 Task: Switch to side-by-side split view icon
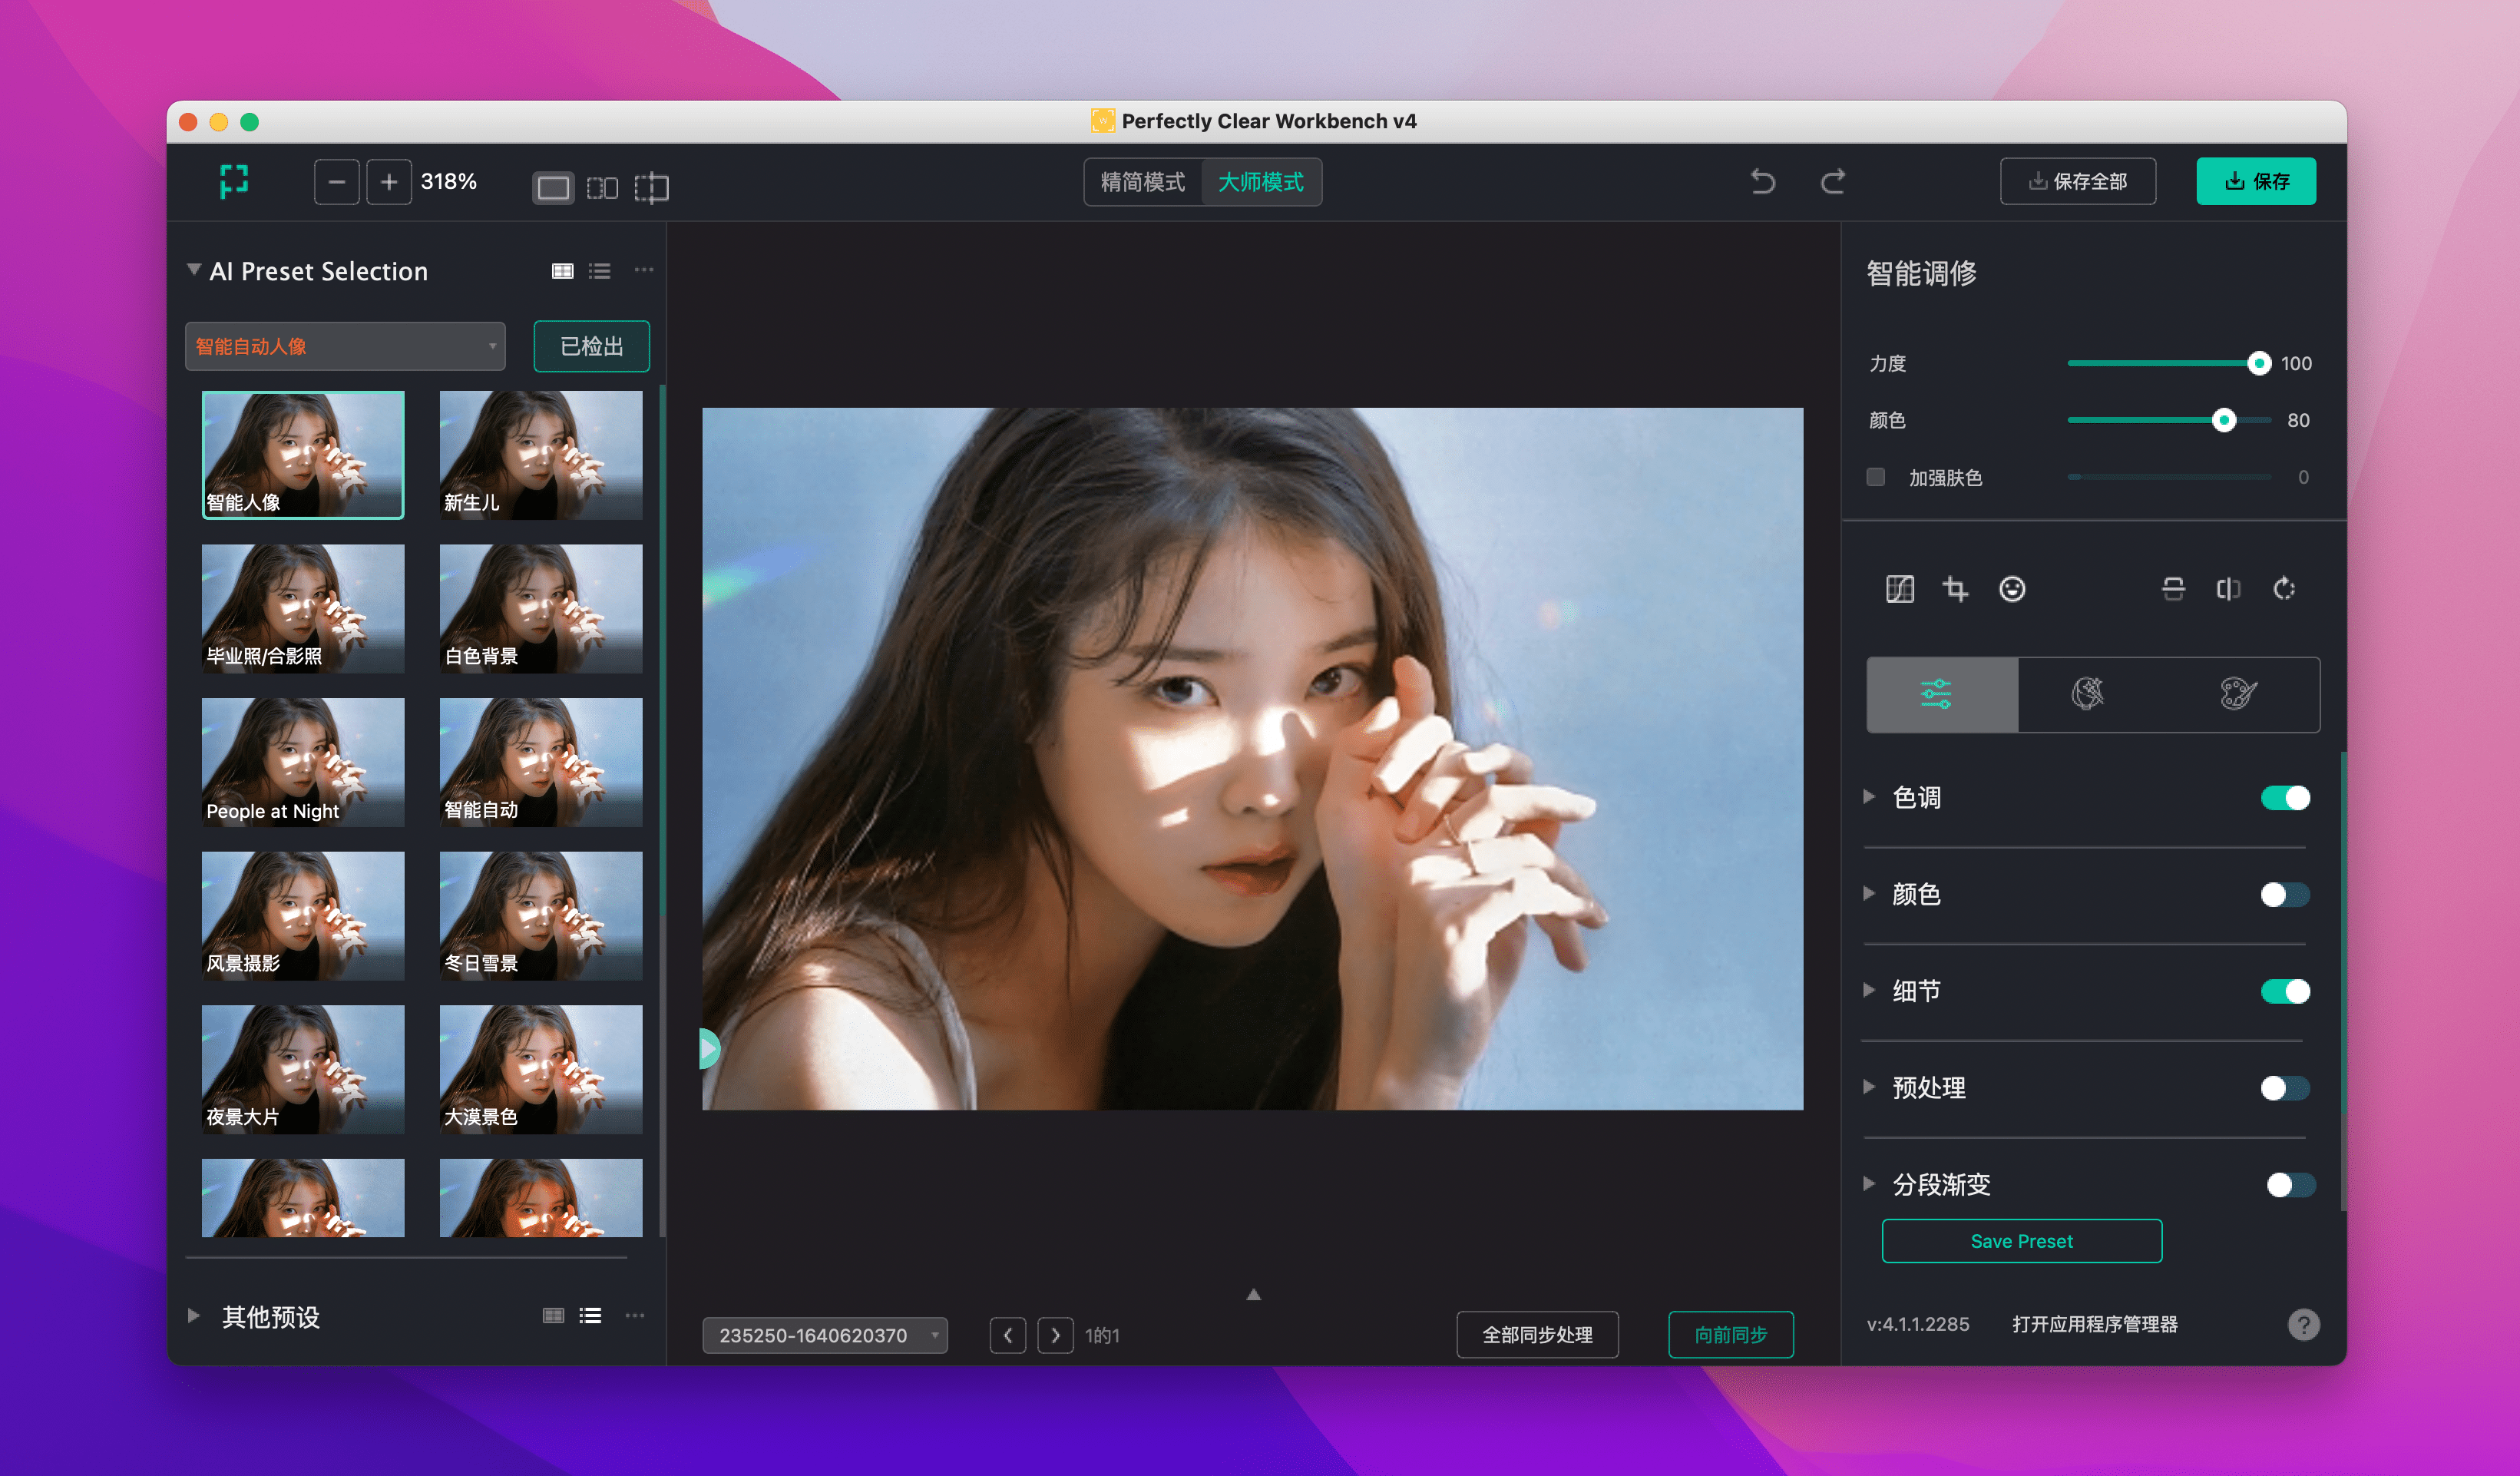click(602, 188)
